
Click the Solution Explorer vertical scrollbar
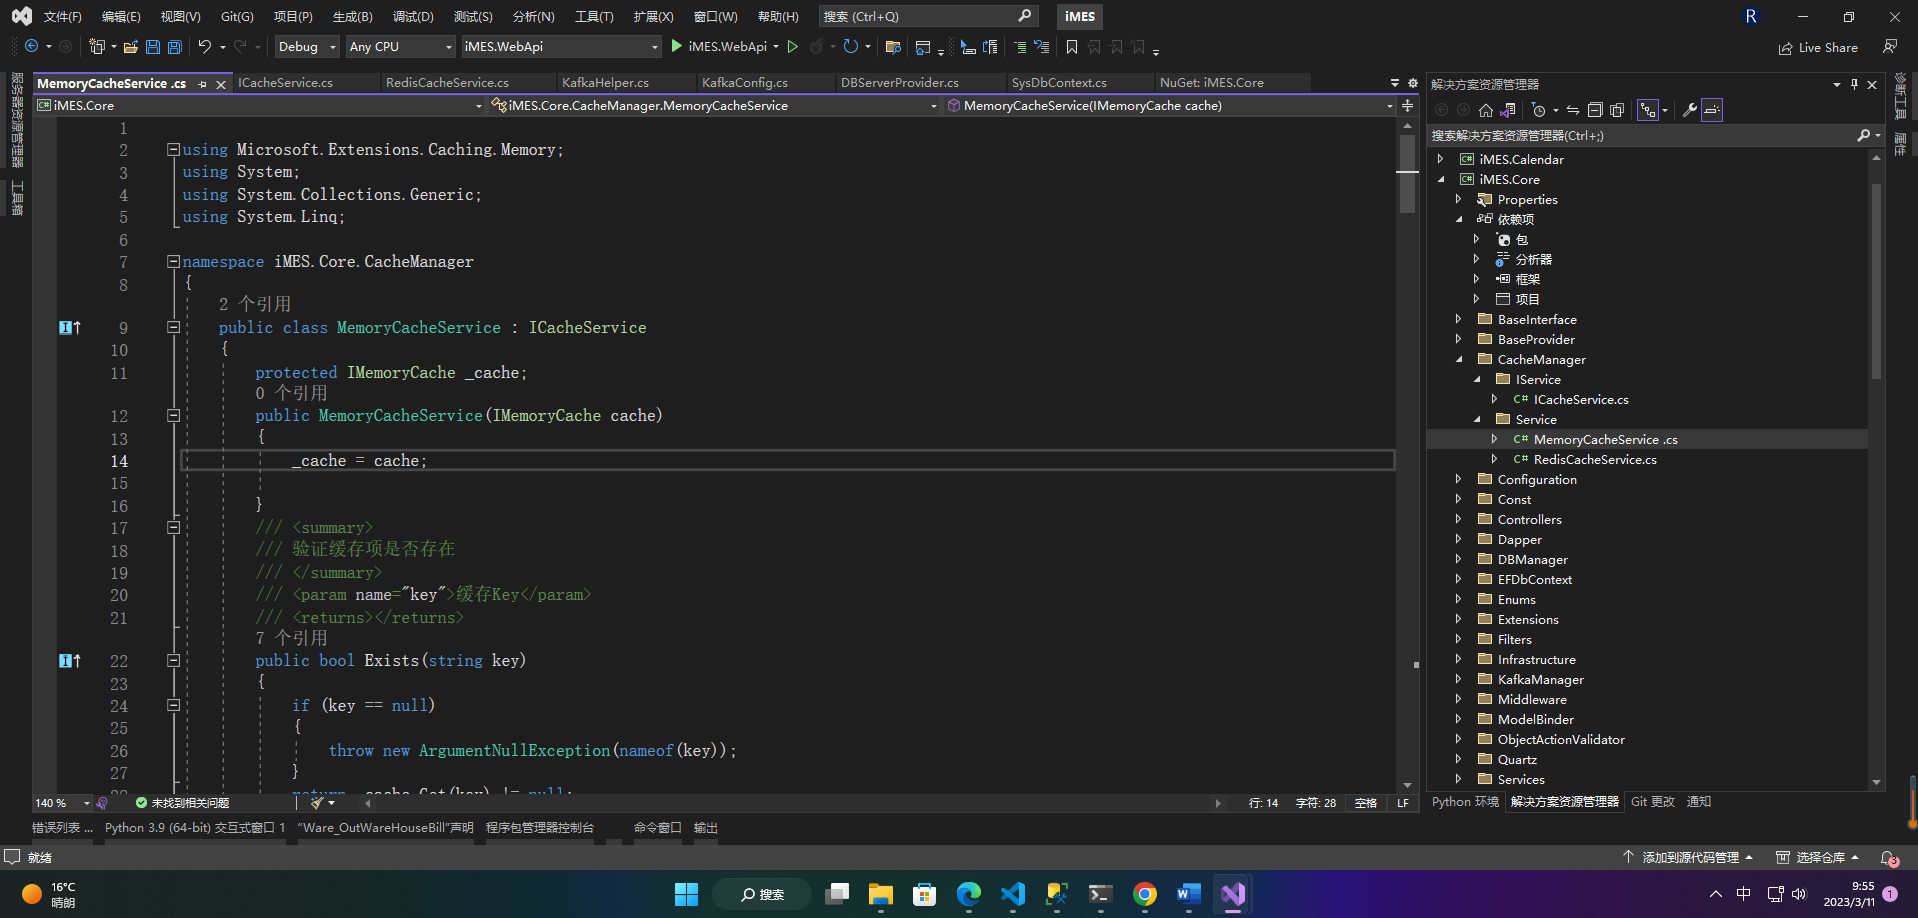(1876, 280)
